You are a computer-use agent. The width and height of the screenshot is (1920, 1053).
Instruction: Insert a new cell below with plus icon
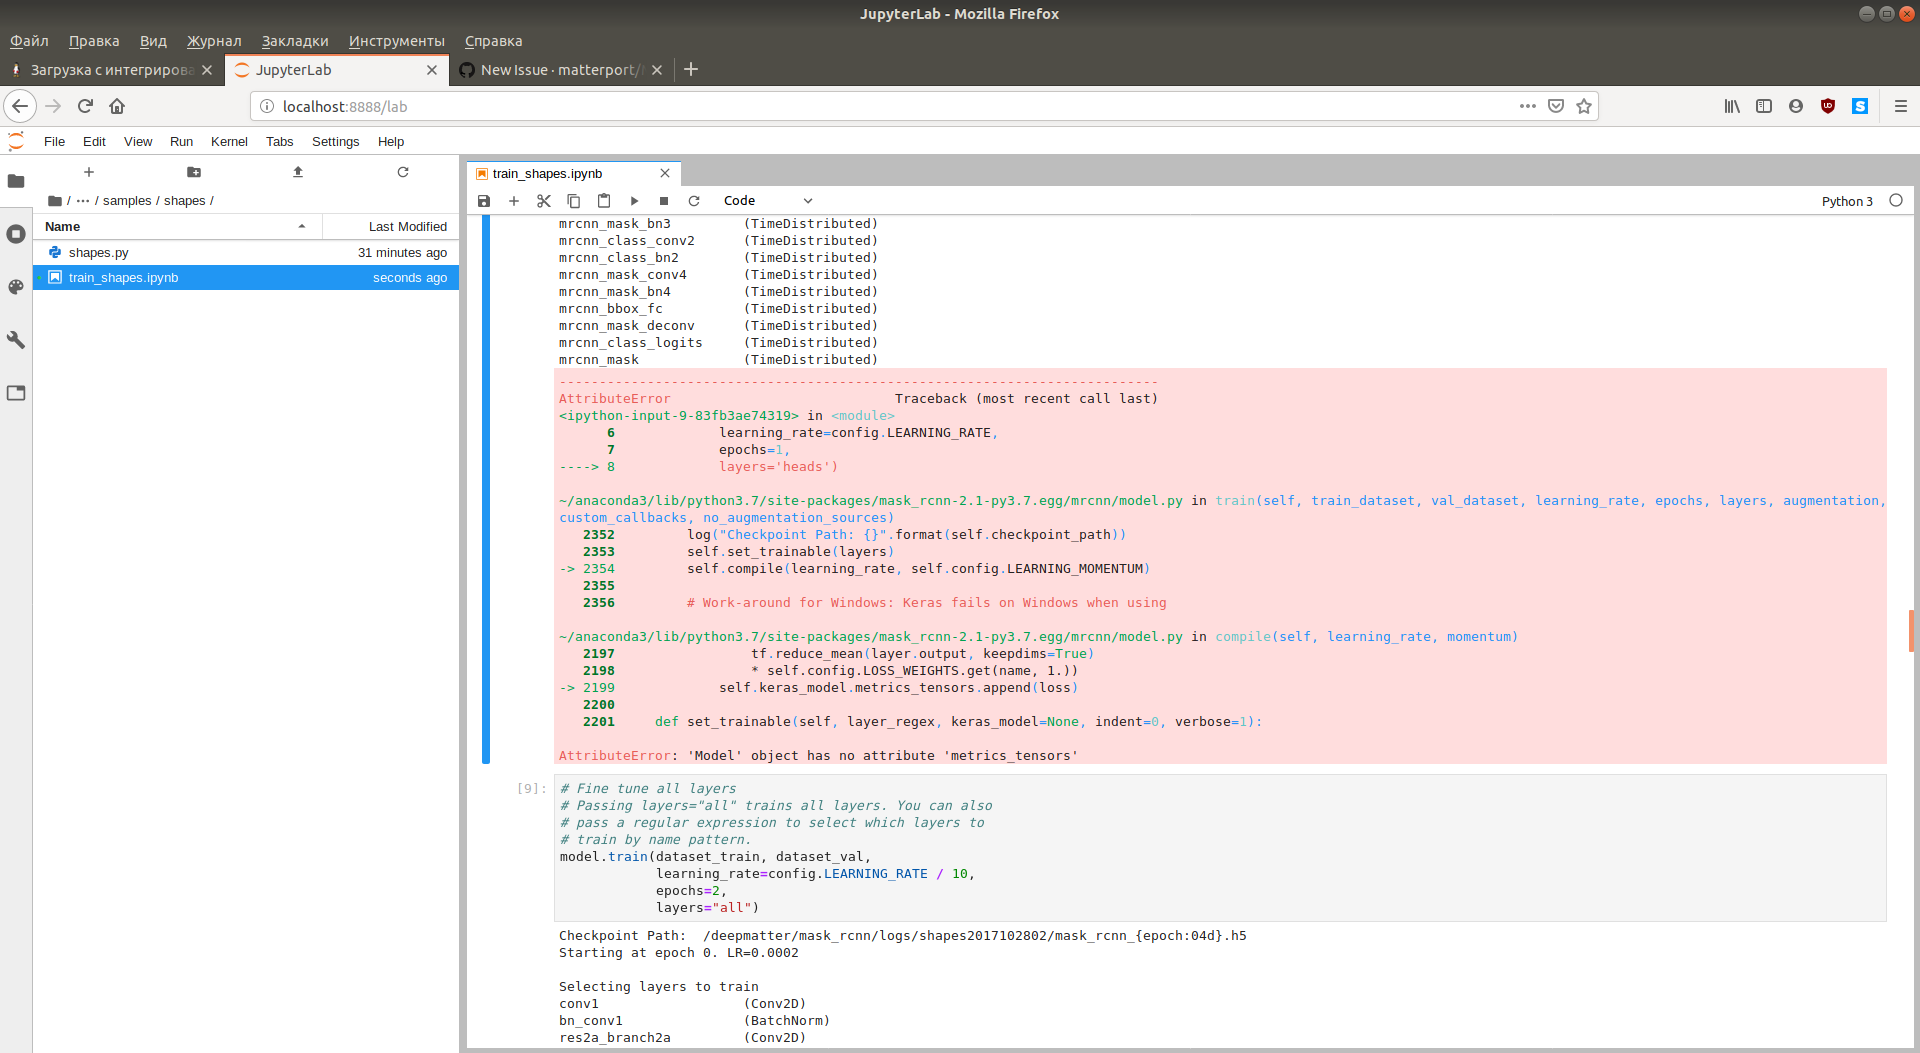click(514, 201)
